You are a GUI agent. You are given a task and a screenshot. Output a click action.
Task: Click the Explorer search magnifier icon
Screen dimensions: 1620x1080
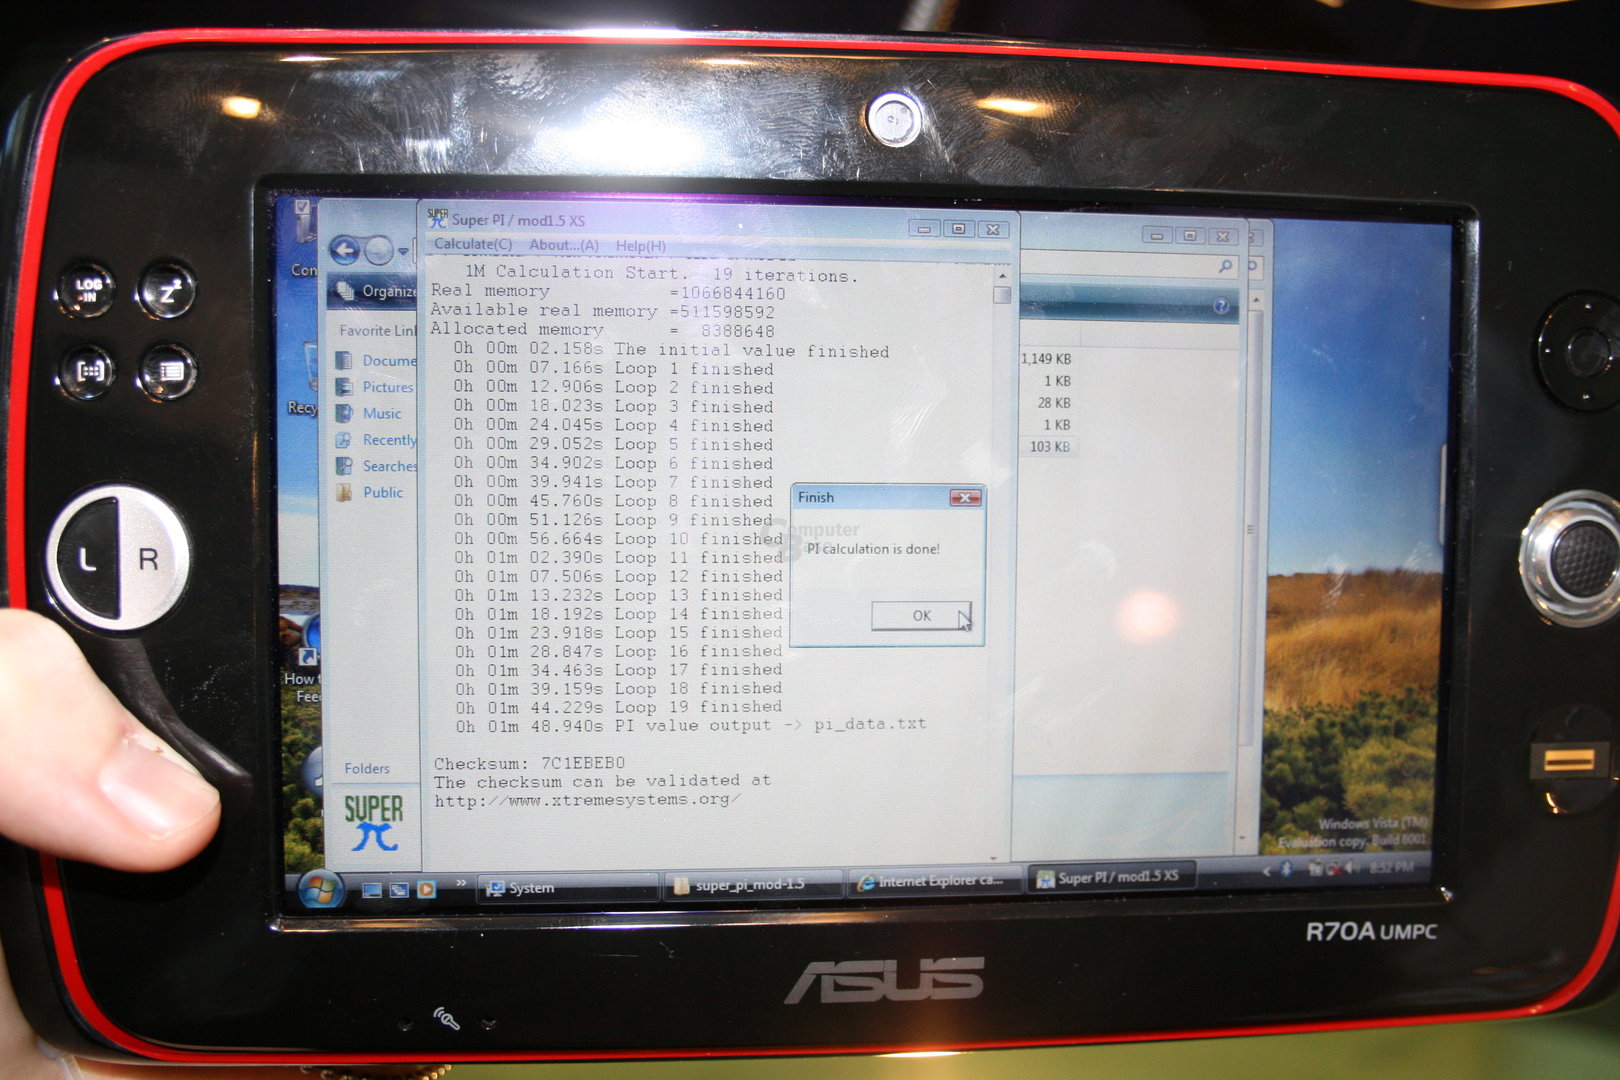[1225, 266]
